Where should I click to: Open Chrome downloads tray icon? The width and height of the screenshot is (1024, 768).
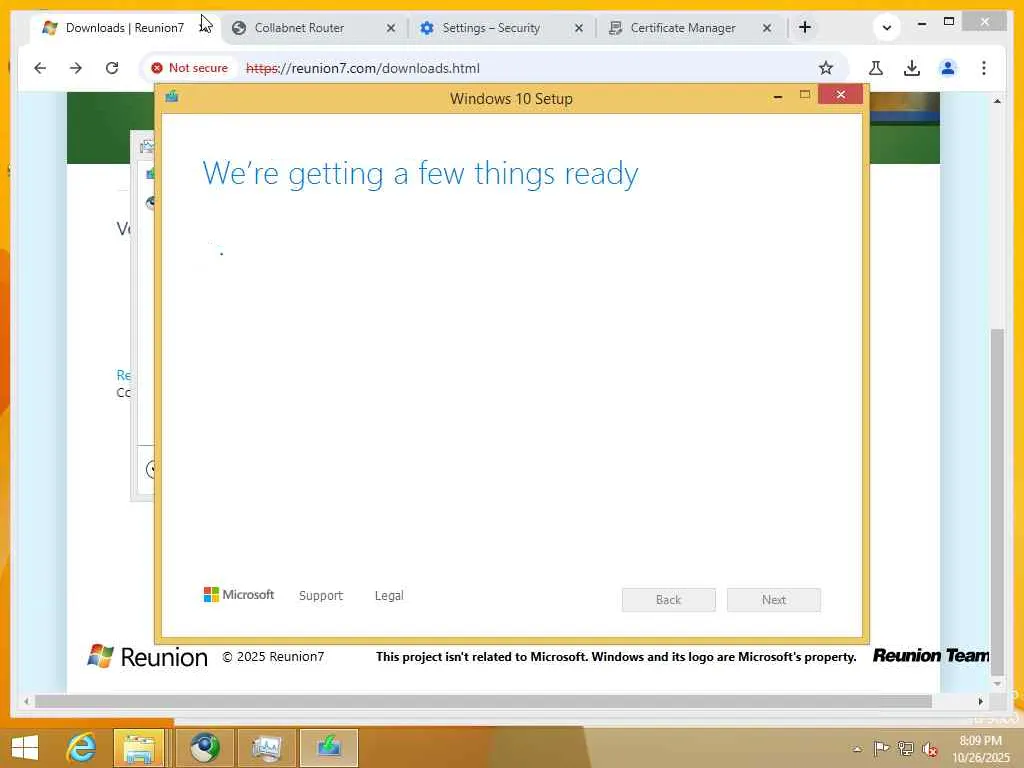tap(912, 68)
